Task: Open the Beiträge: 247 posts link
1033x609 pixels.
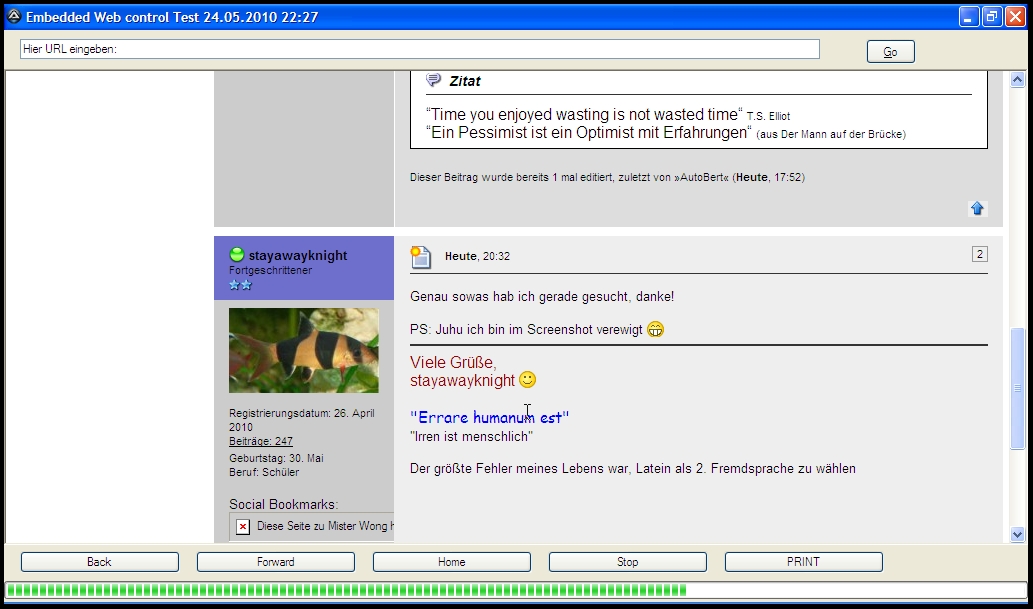Action: tap(260, 441)
